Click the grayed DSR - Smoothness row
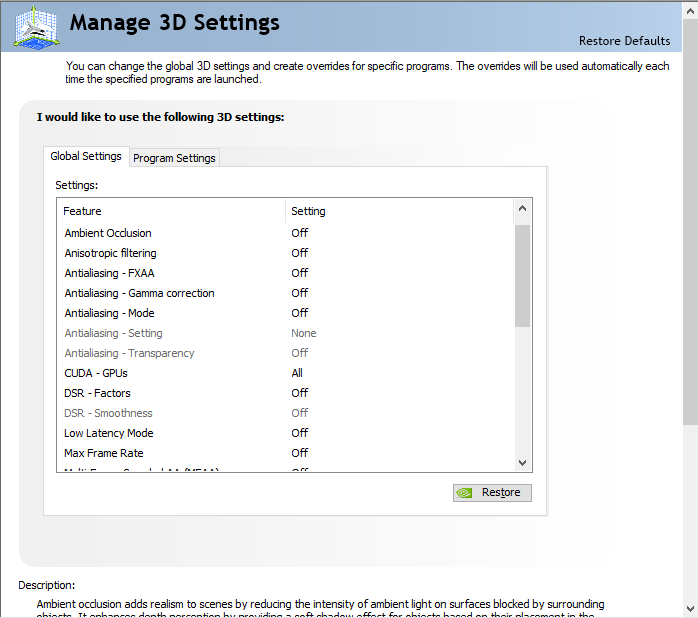This screenshot has height=618, width=698. [x=285, y=413]
